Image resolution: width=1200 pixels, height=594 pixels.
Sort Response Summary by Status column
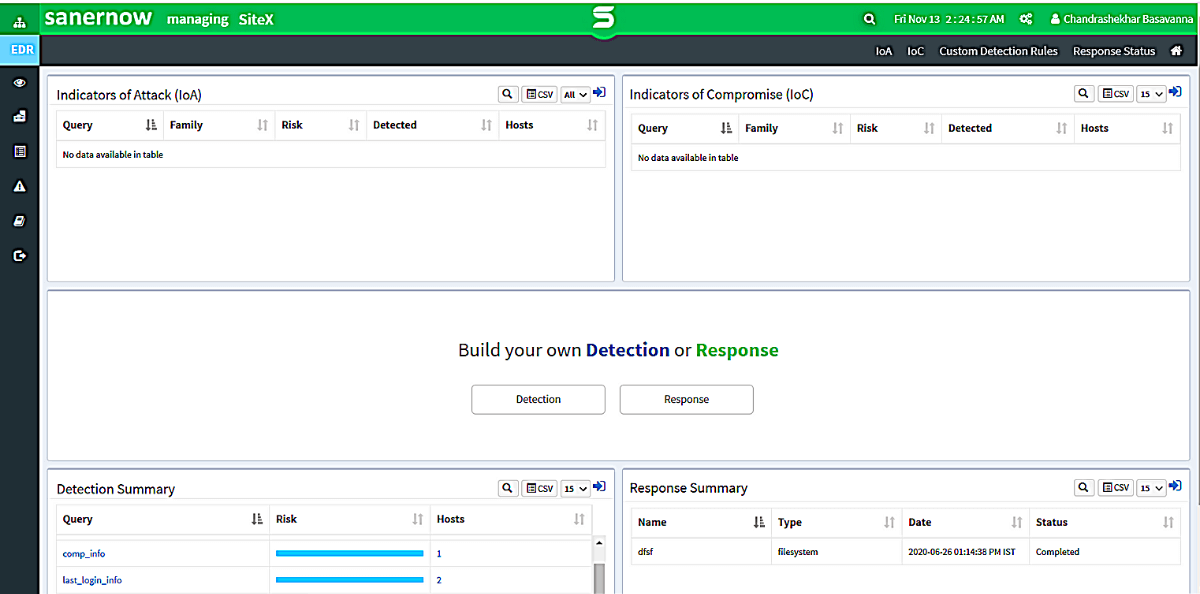[x=1105, y=522]
